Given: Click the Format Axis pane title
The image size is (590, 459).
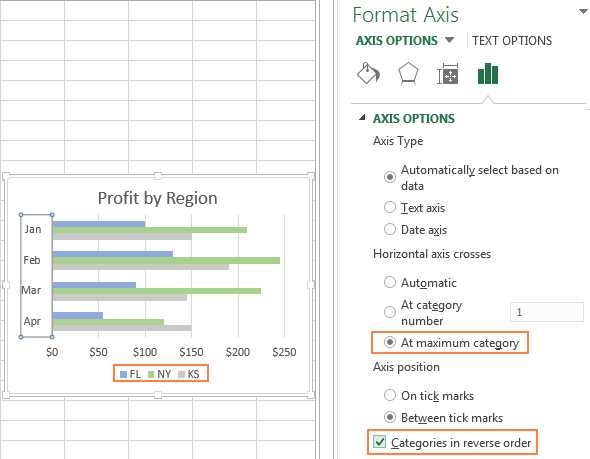Looking at the screenshot, I should [x=406, y=15].
